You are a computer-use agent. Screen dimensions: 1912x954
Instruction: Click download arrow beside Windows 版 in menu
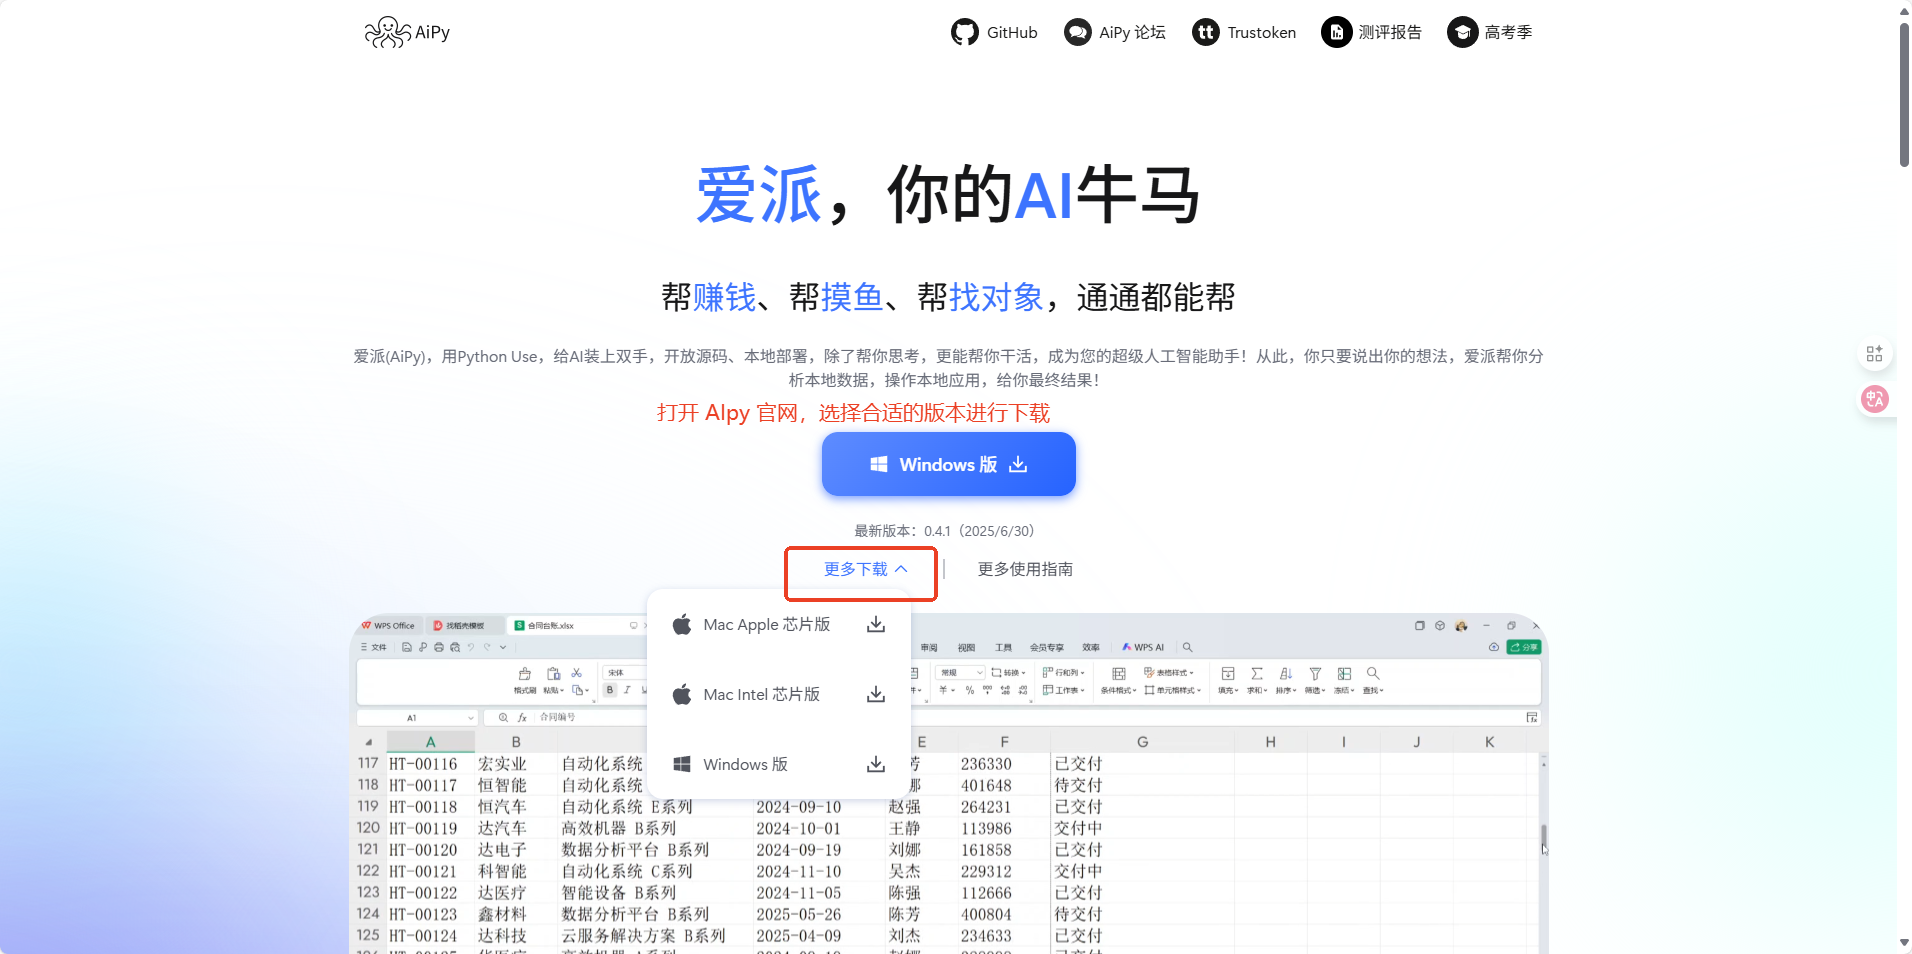[876, 764]
